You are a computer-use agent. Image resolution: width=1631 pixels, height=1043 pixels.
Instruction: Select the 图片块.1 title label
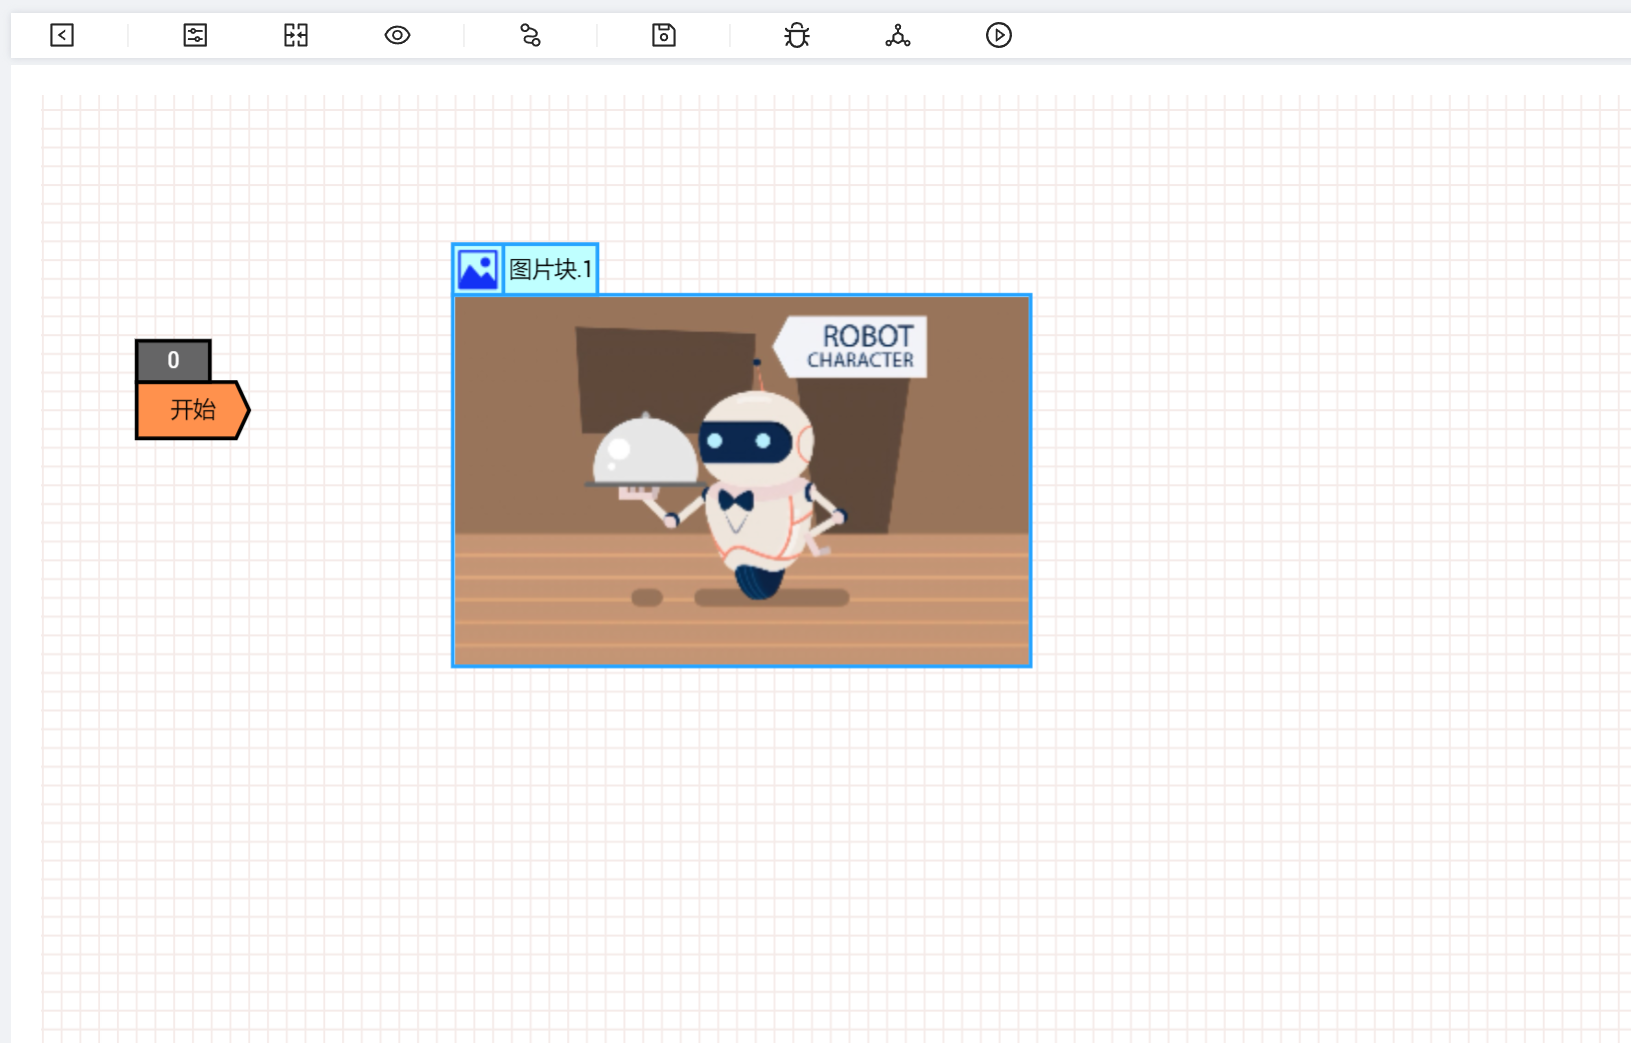pyautogui.click(x=551, y=269)
